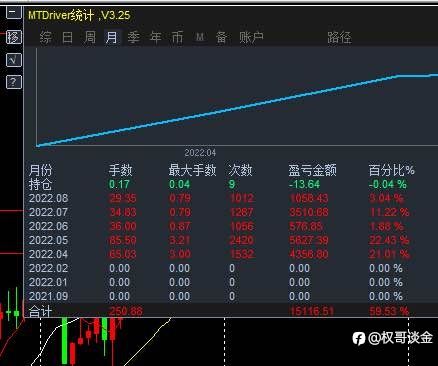Select the 持仓 row label
Screen dimensions: 438x366
[40, 184]
